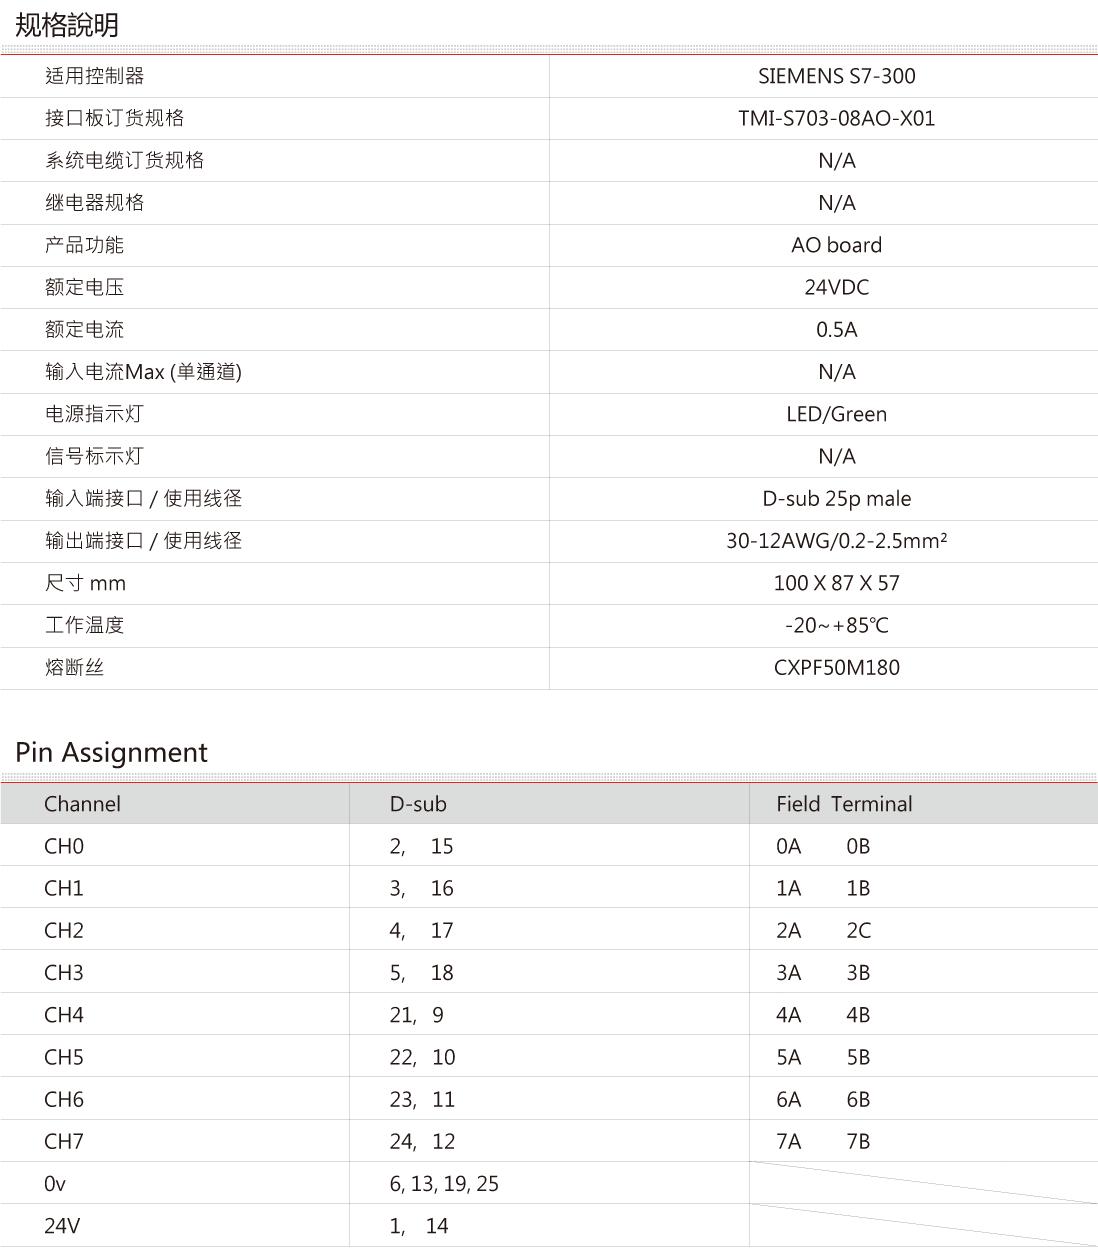
Task: Click the CH0 channel row label
Action: pyautogui.click(x=64, y=846)
